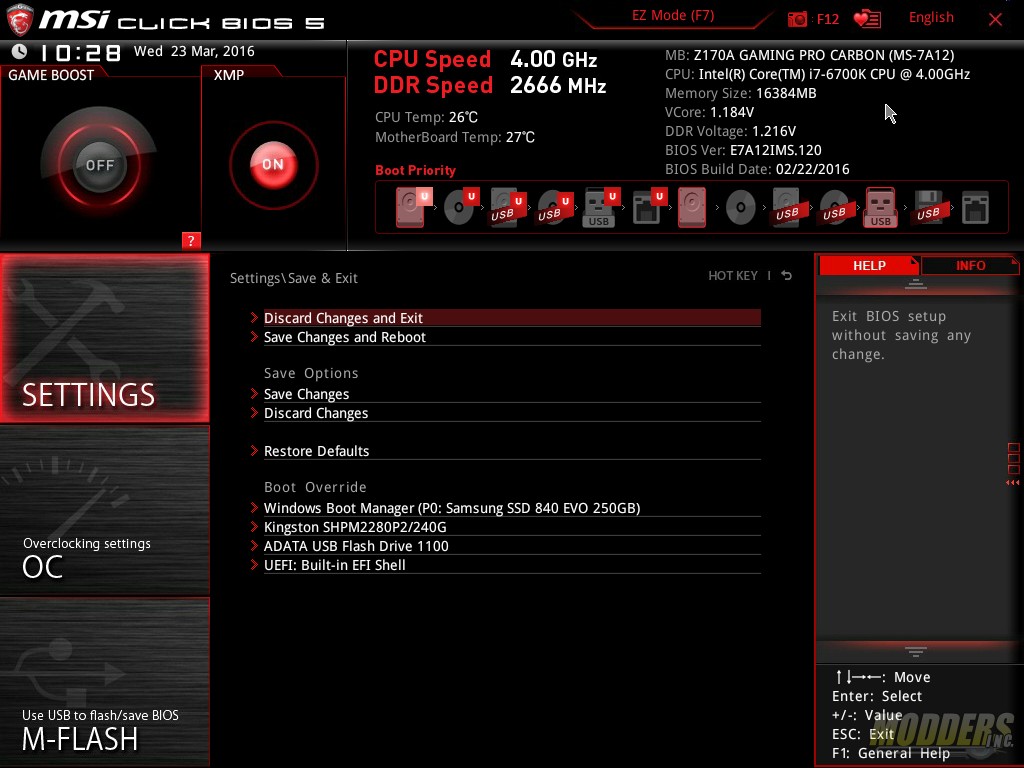Choose Discard Changes option
The image size is (1024, 768).
click(512, 413)
